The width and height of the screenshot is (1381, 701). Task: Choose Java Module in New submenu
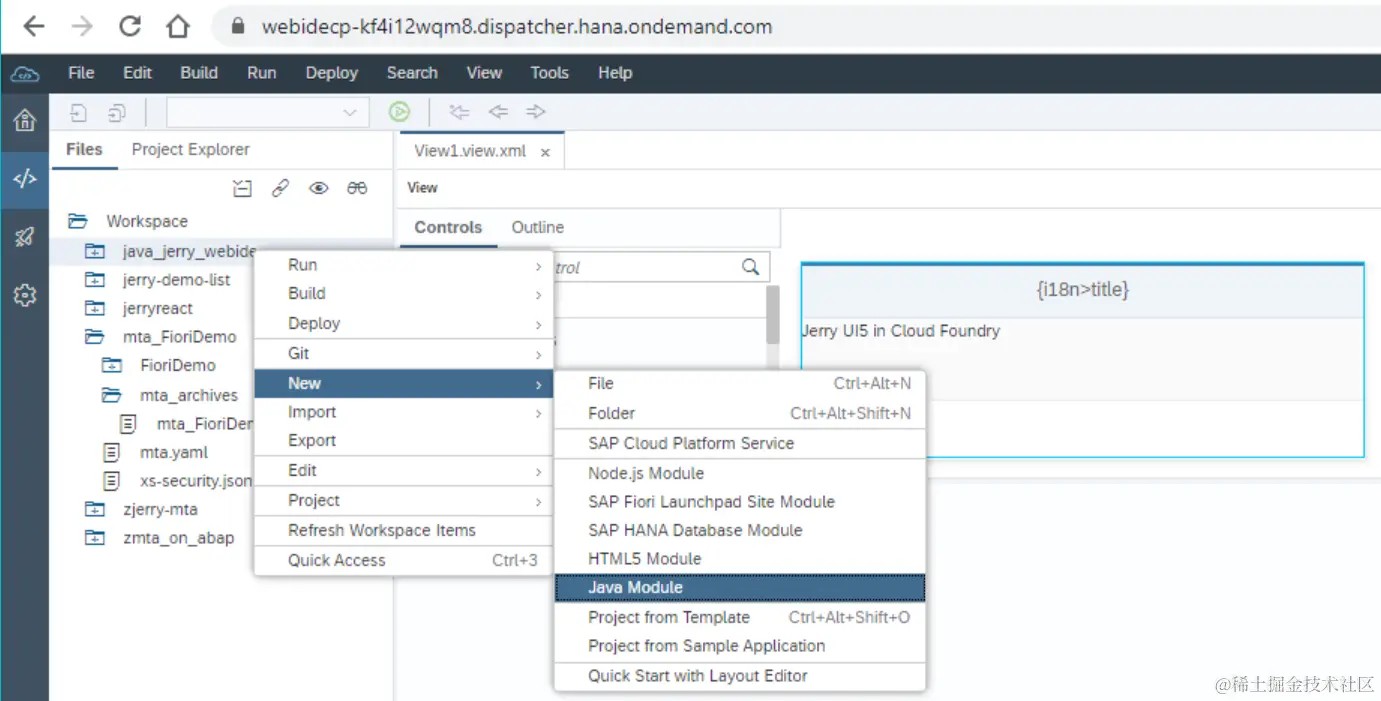[x=740, y=588]
